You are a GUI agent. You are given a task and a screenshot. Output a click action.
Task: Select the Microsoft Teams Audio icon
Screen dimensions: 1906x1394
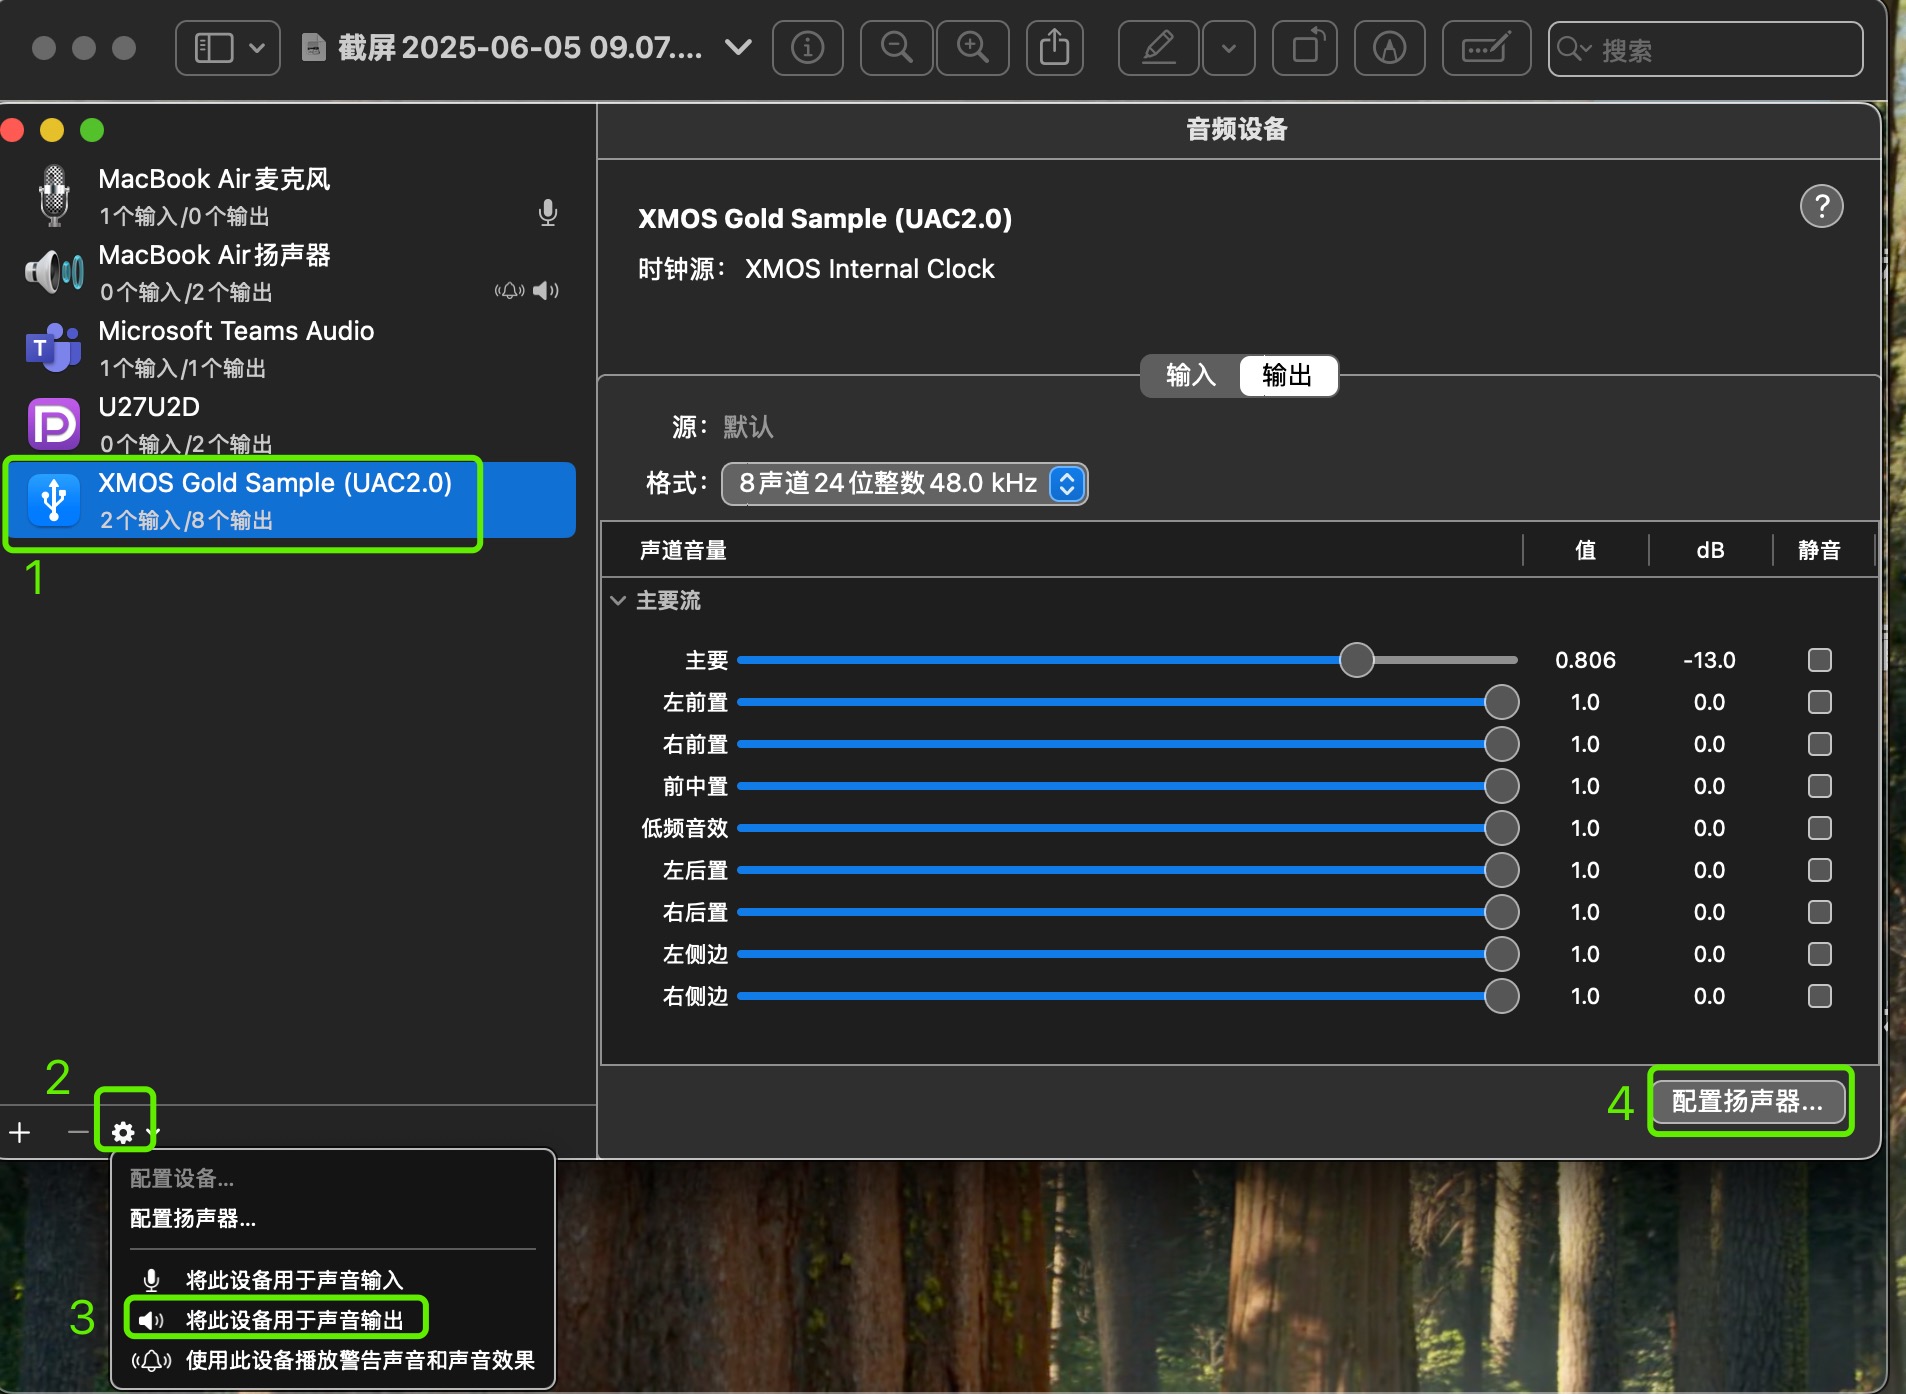[54, 347]
